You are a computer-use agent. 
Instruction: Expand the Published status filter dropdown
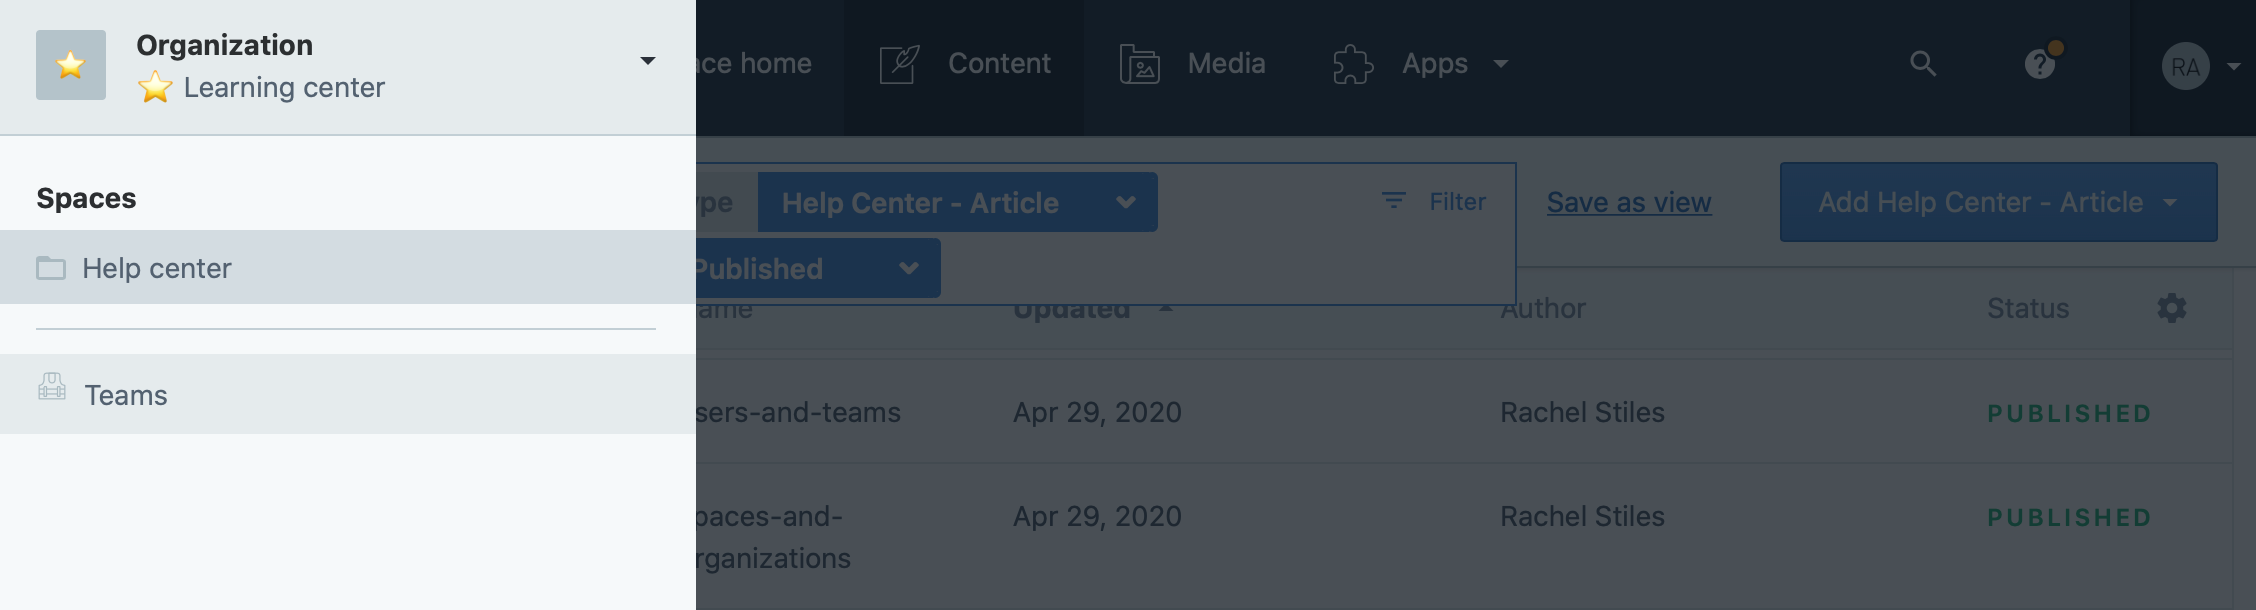click(818, 268)
